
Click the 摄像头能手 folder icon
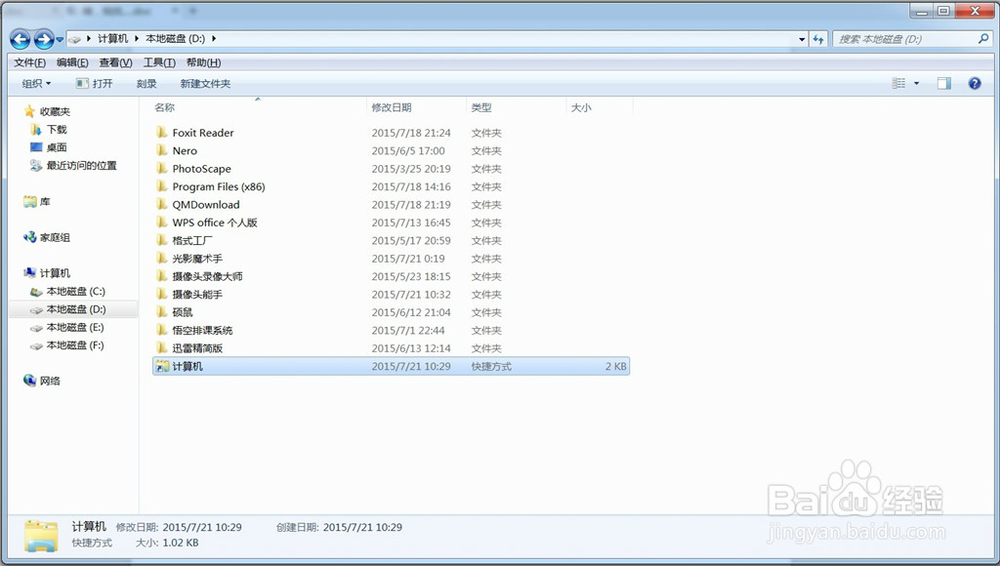click(162, 294)
